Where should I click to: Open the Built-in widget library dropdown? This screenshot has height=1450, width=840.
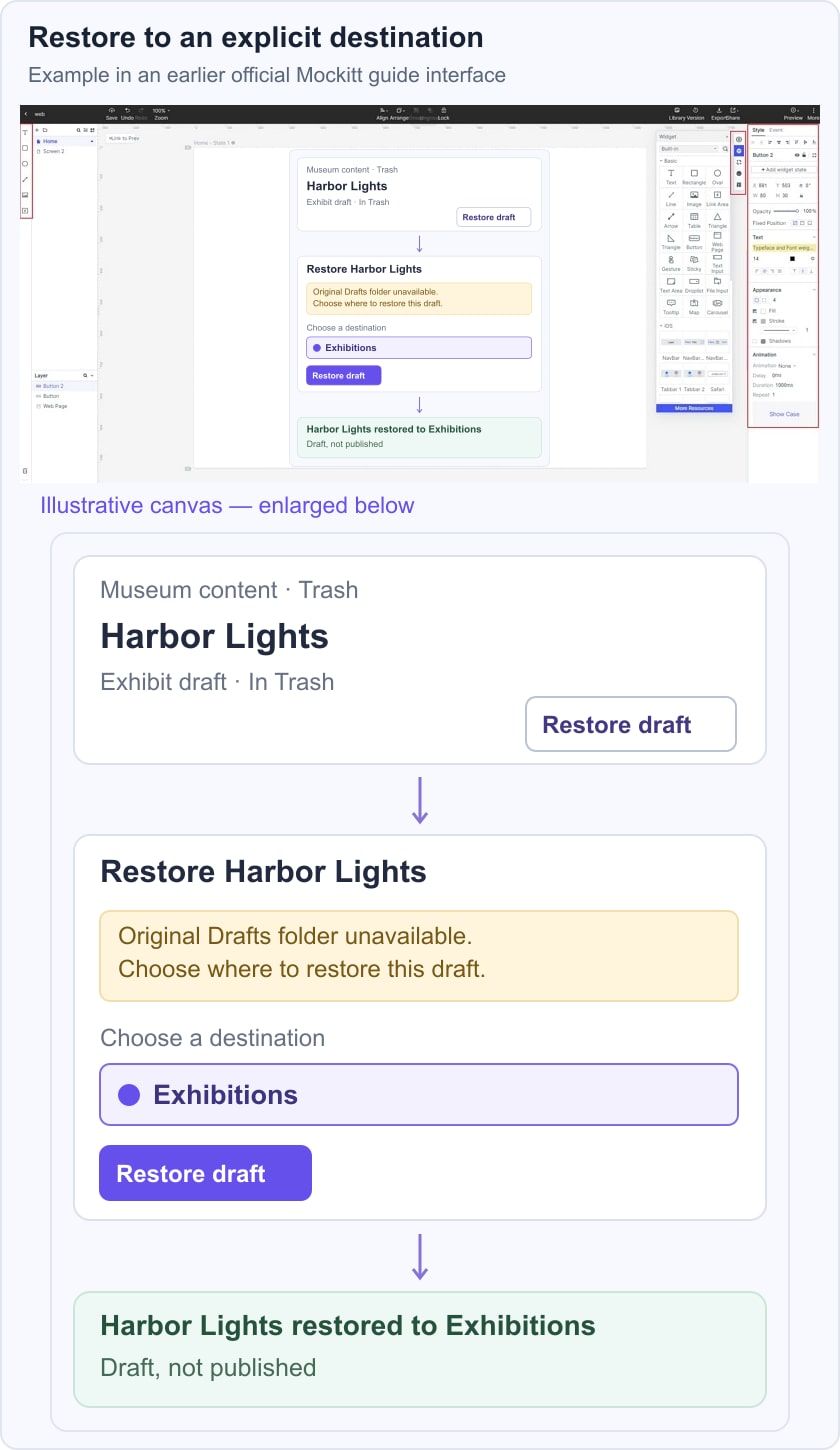point(688,148)
